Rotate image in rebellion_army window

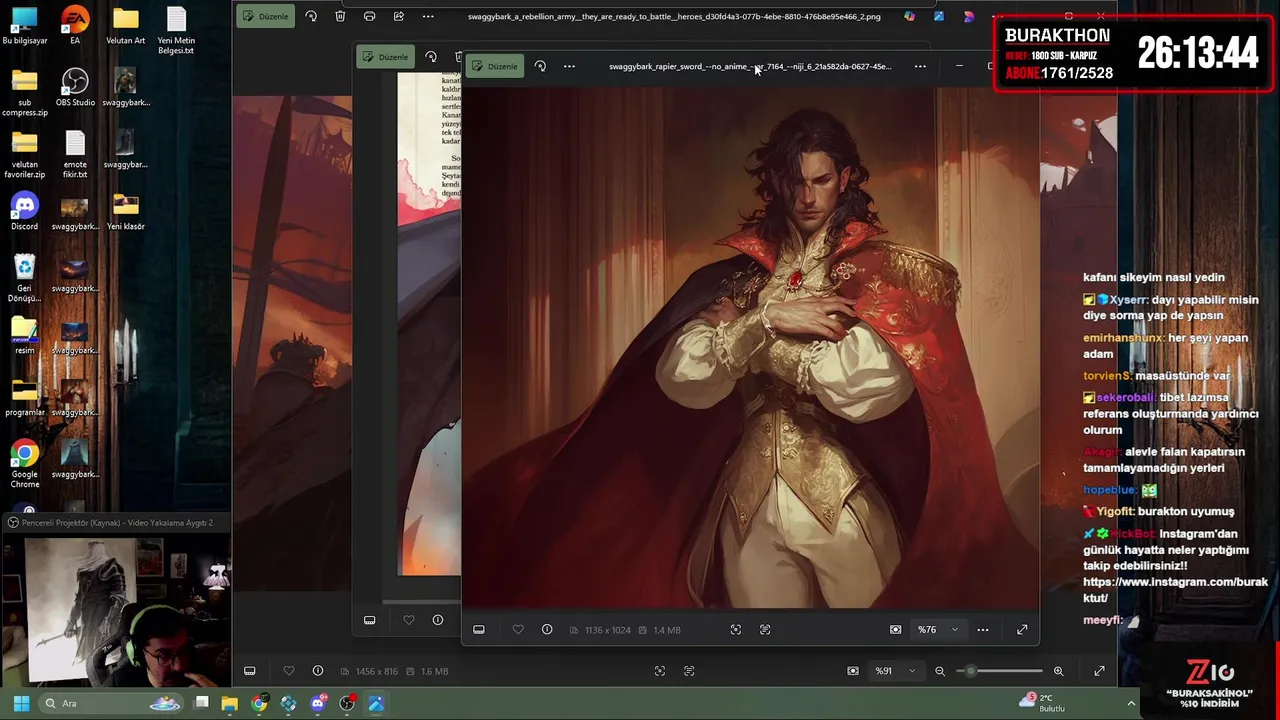point(311,16)
